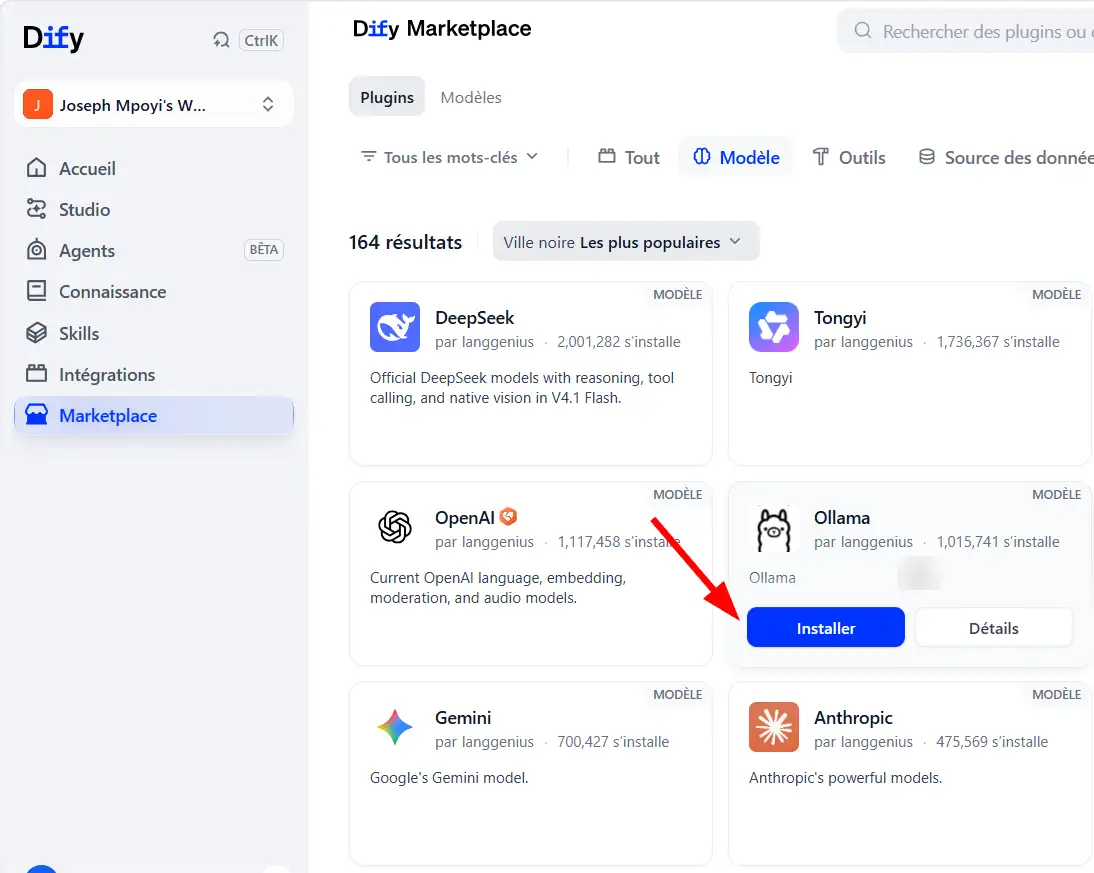Open workspace avatar J icon
Screen dimensions: 1094x873
(38, 105)
